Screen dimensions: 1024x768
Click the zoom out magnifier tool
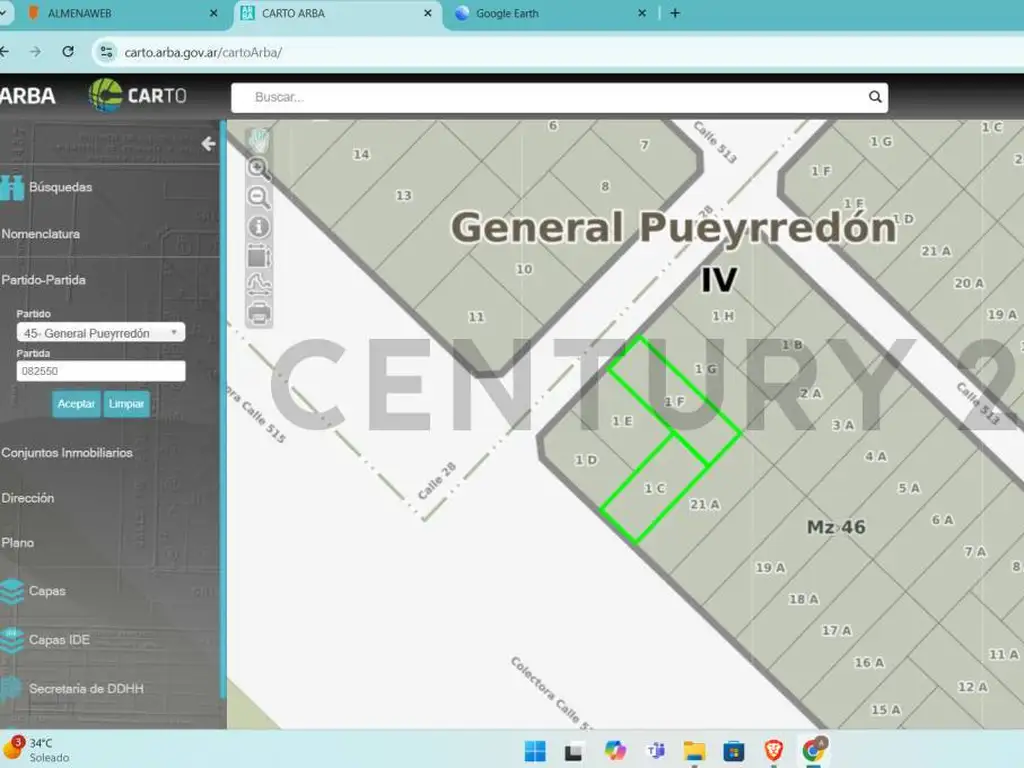click(259, 197)
